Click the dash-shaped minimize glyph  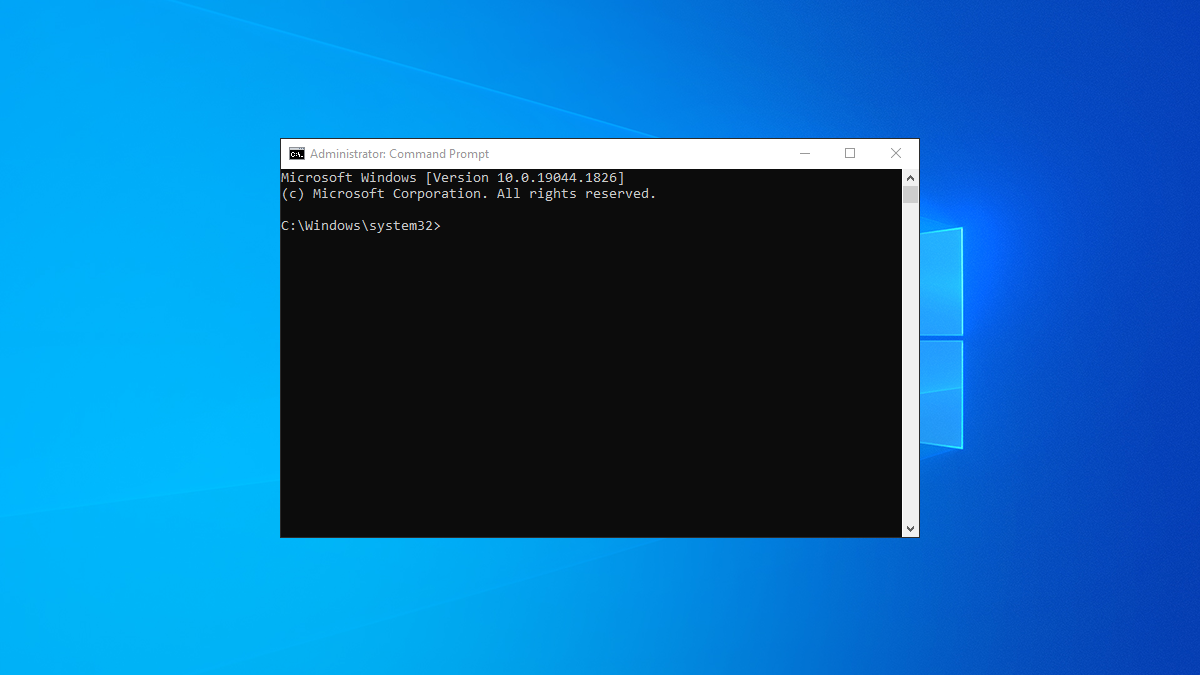point(805,153)
